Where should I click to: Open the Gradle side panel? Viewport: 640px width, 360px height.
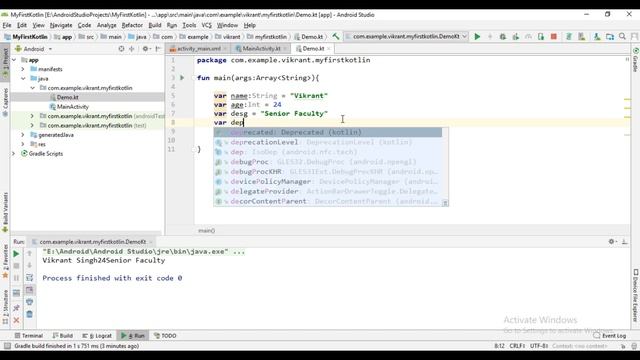[x=635, y=60]
